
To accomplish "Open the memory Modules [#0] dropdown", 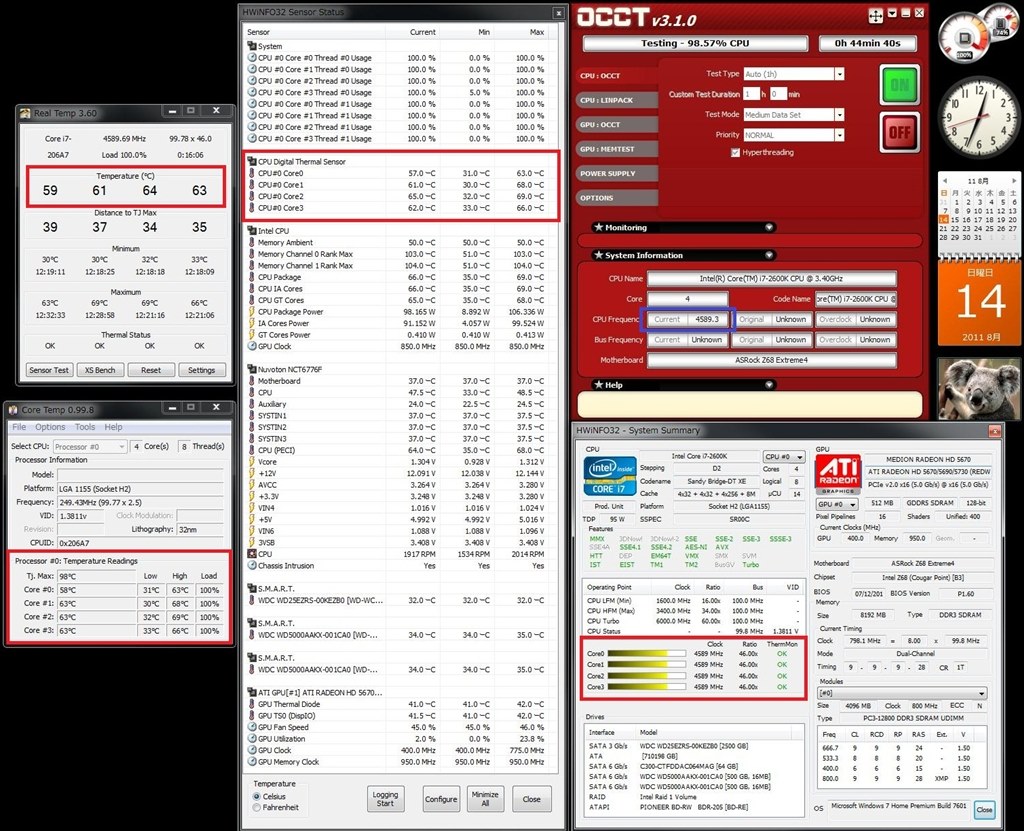I will click(902, 693).
